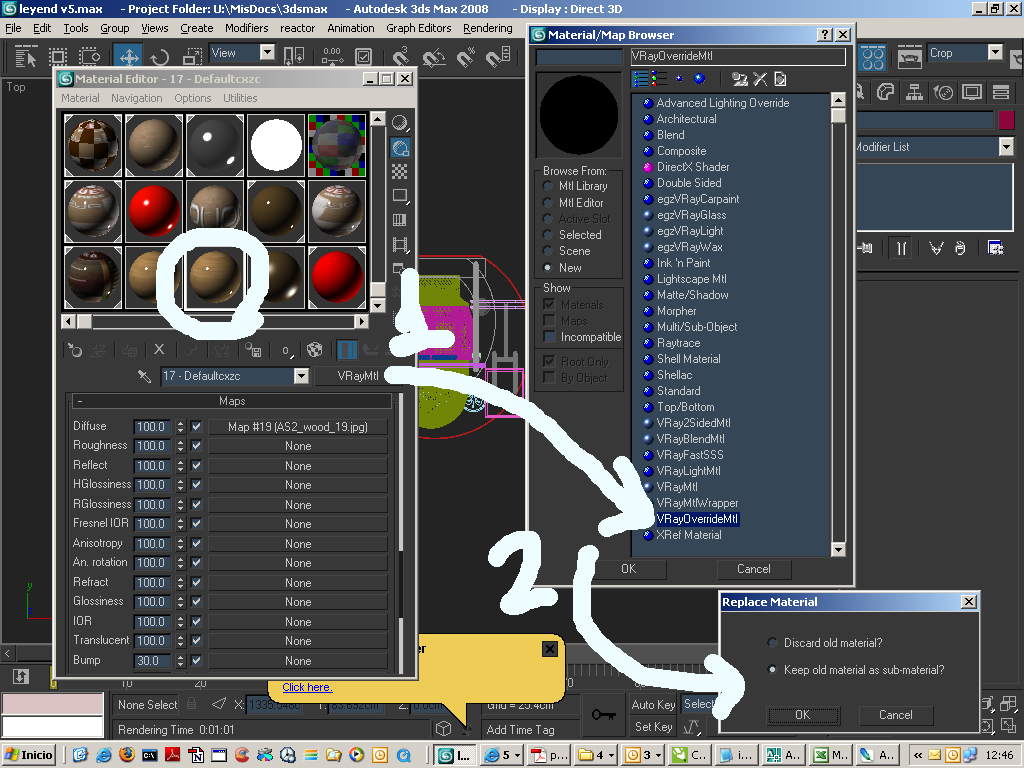Open the material name dropdown 17 - Defaultcxzc
This screenshot has width=1024, height=768.
pos(301,376)
